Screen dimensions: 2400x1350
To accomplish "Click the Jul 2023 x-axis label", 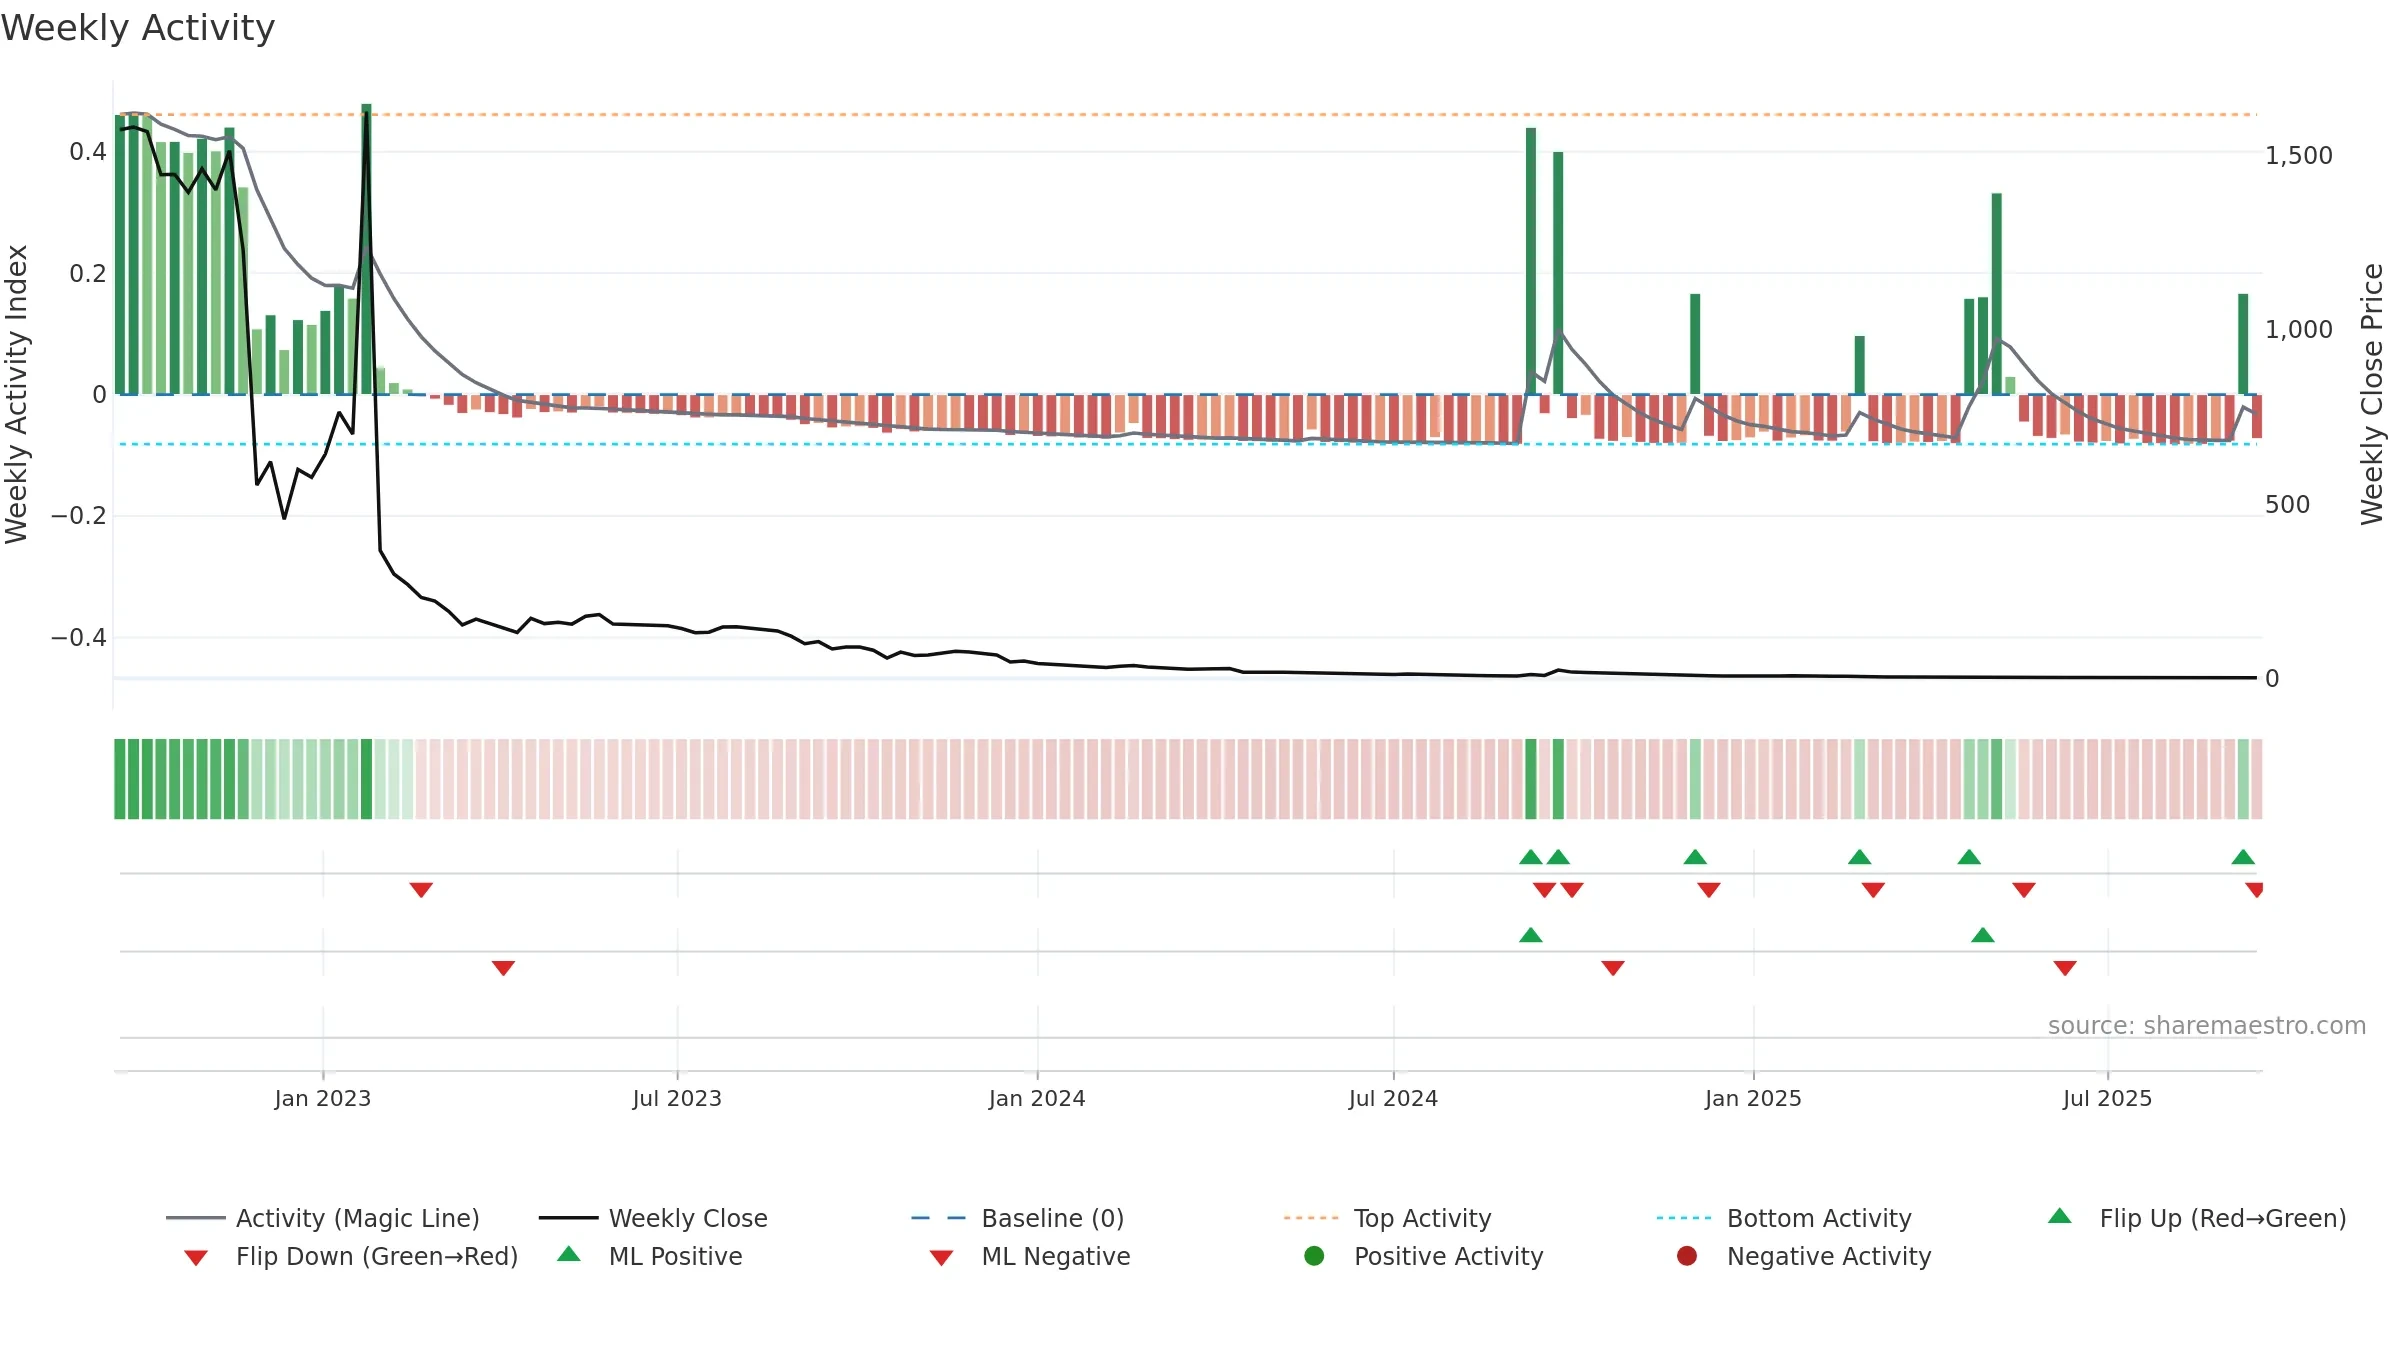I will point(677,1098).
